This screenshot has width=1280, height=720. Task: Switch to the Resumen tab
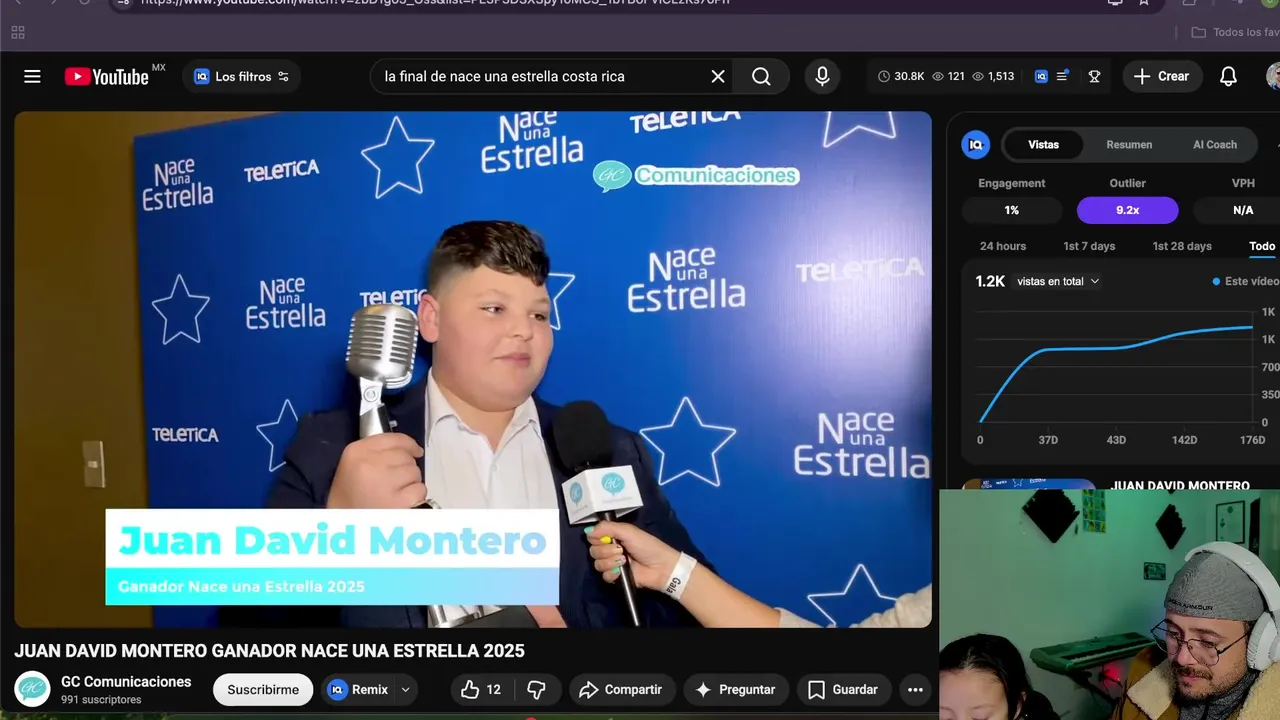point(1129,145)
